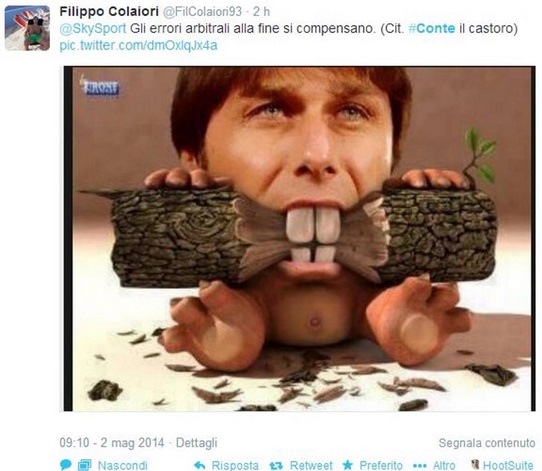Open the Altro more-options menu
The width and height of the screenshot is (542, 471).
[x=444, y=465]
